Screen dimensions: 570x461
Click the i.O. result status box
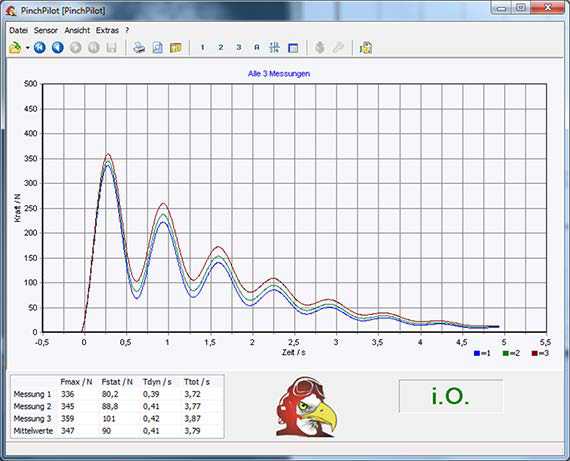point(451,396)
